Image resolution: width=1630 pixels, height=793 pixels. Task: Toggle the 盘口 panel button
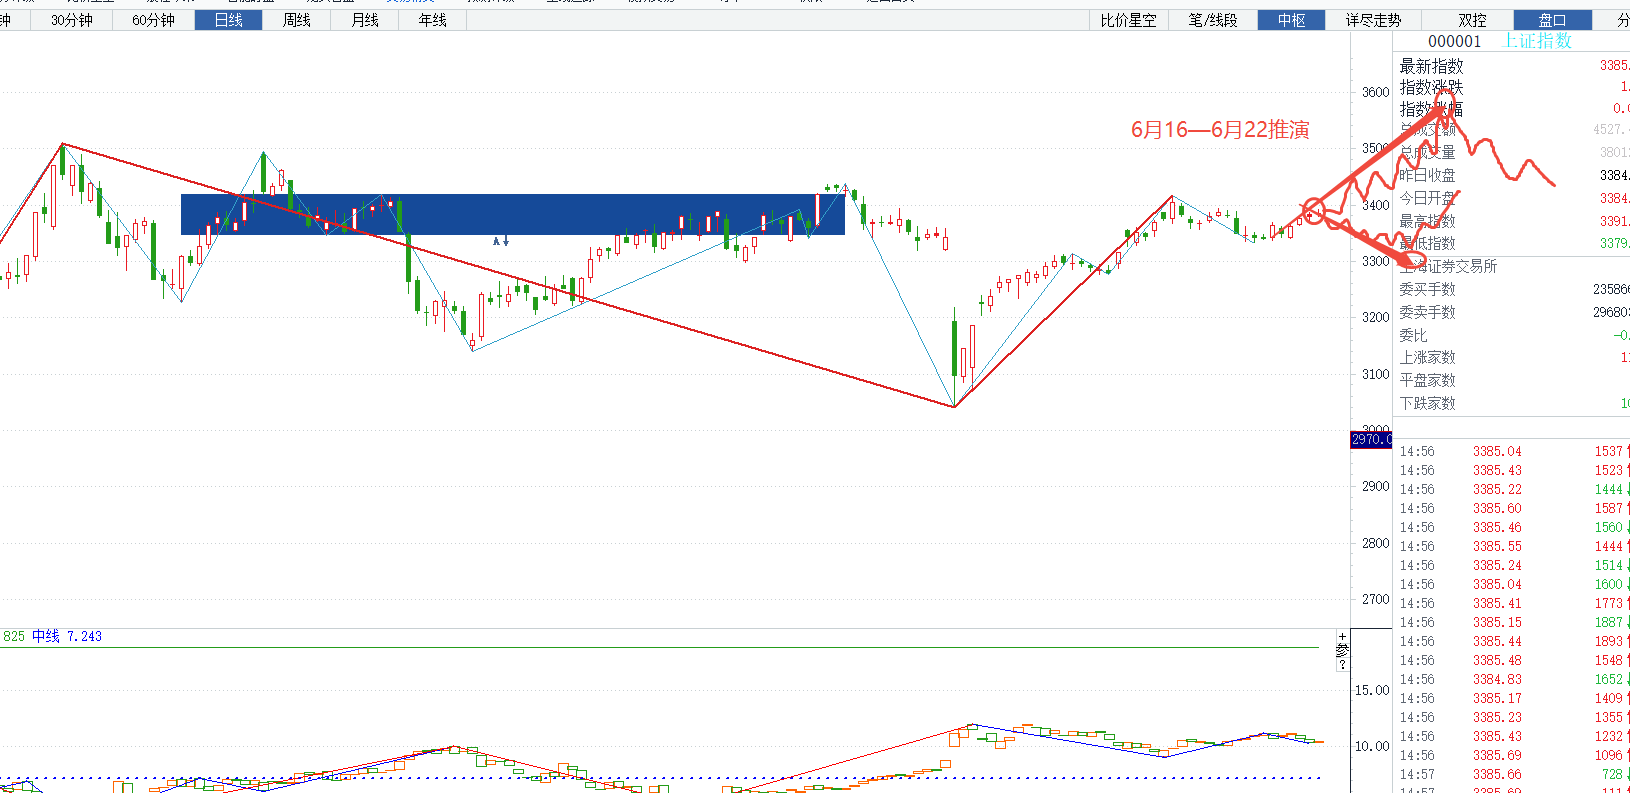[x=1551, y=20]
